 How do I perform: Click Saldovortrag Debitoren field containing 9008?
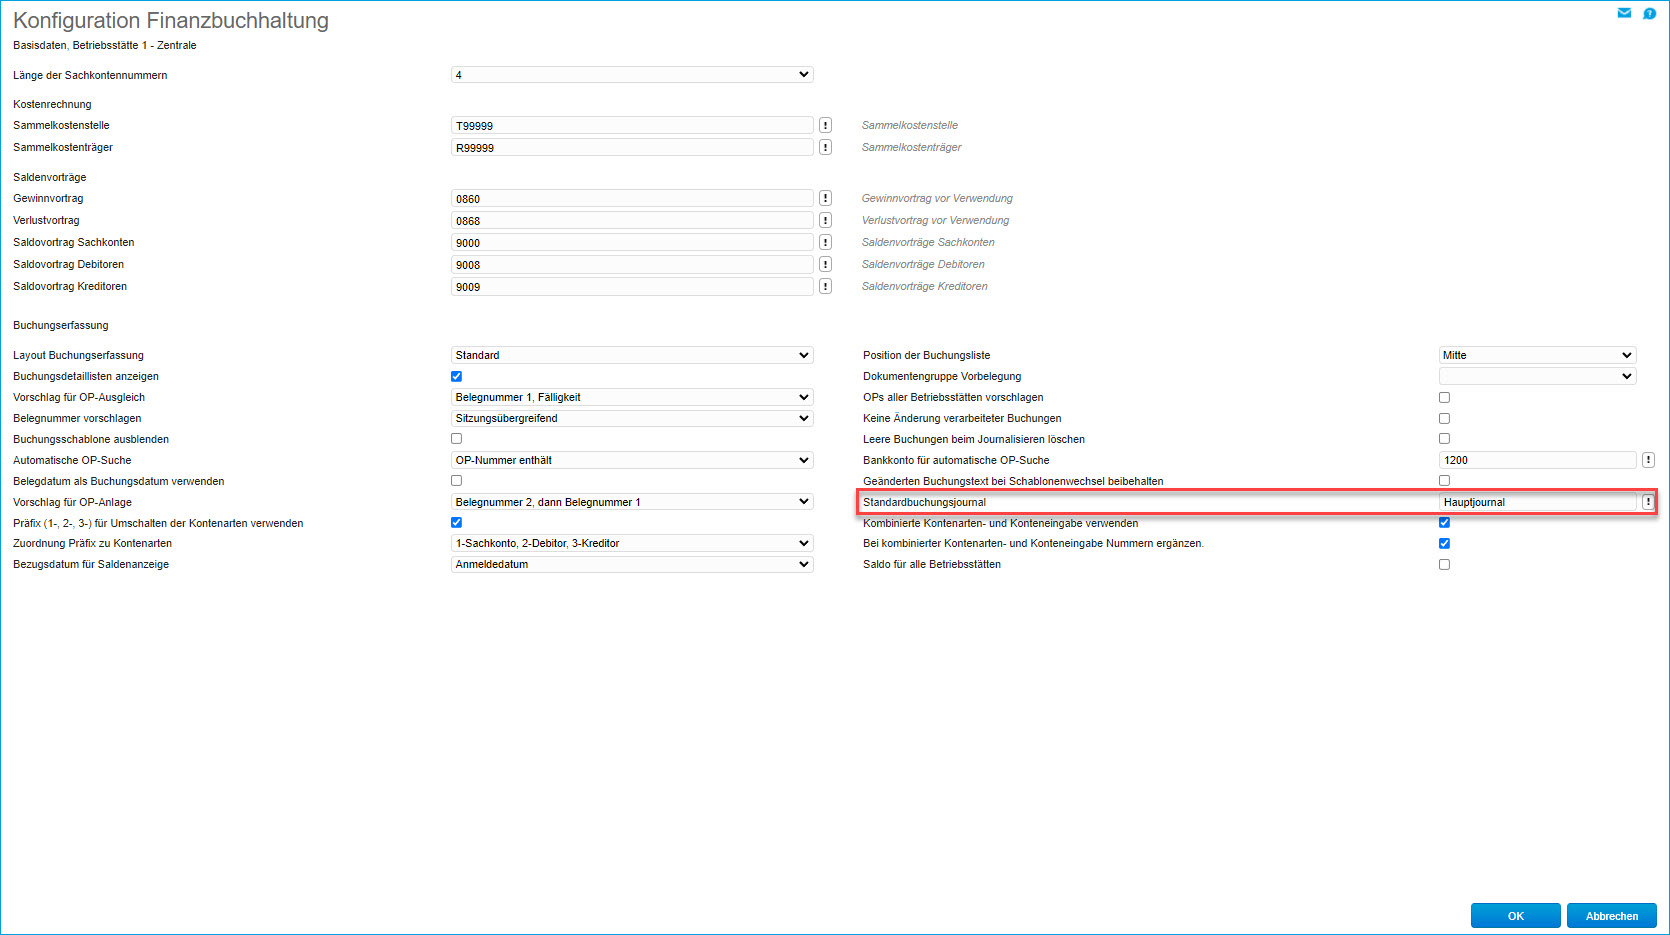pyautogui.click(x=632, y=265)
